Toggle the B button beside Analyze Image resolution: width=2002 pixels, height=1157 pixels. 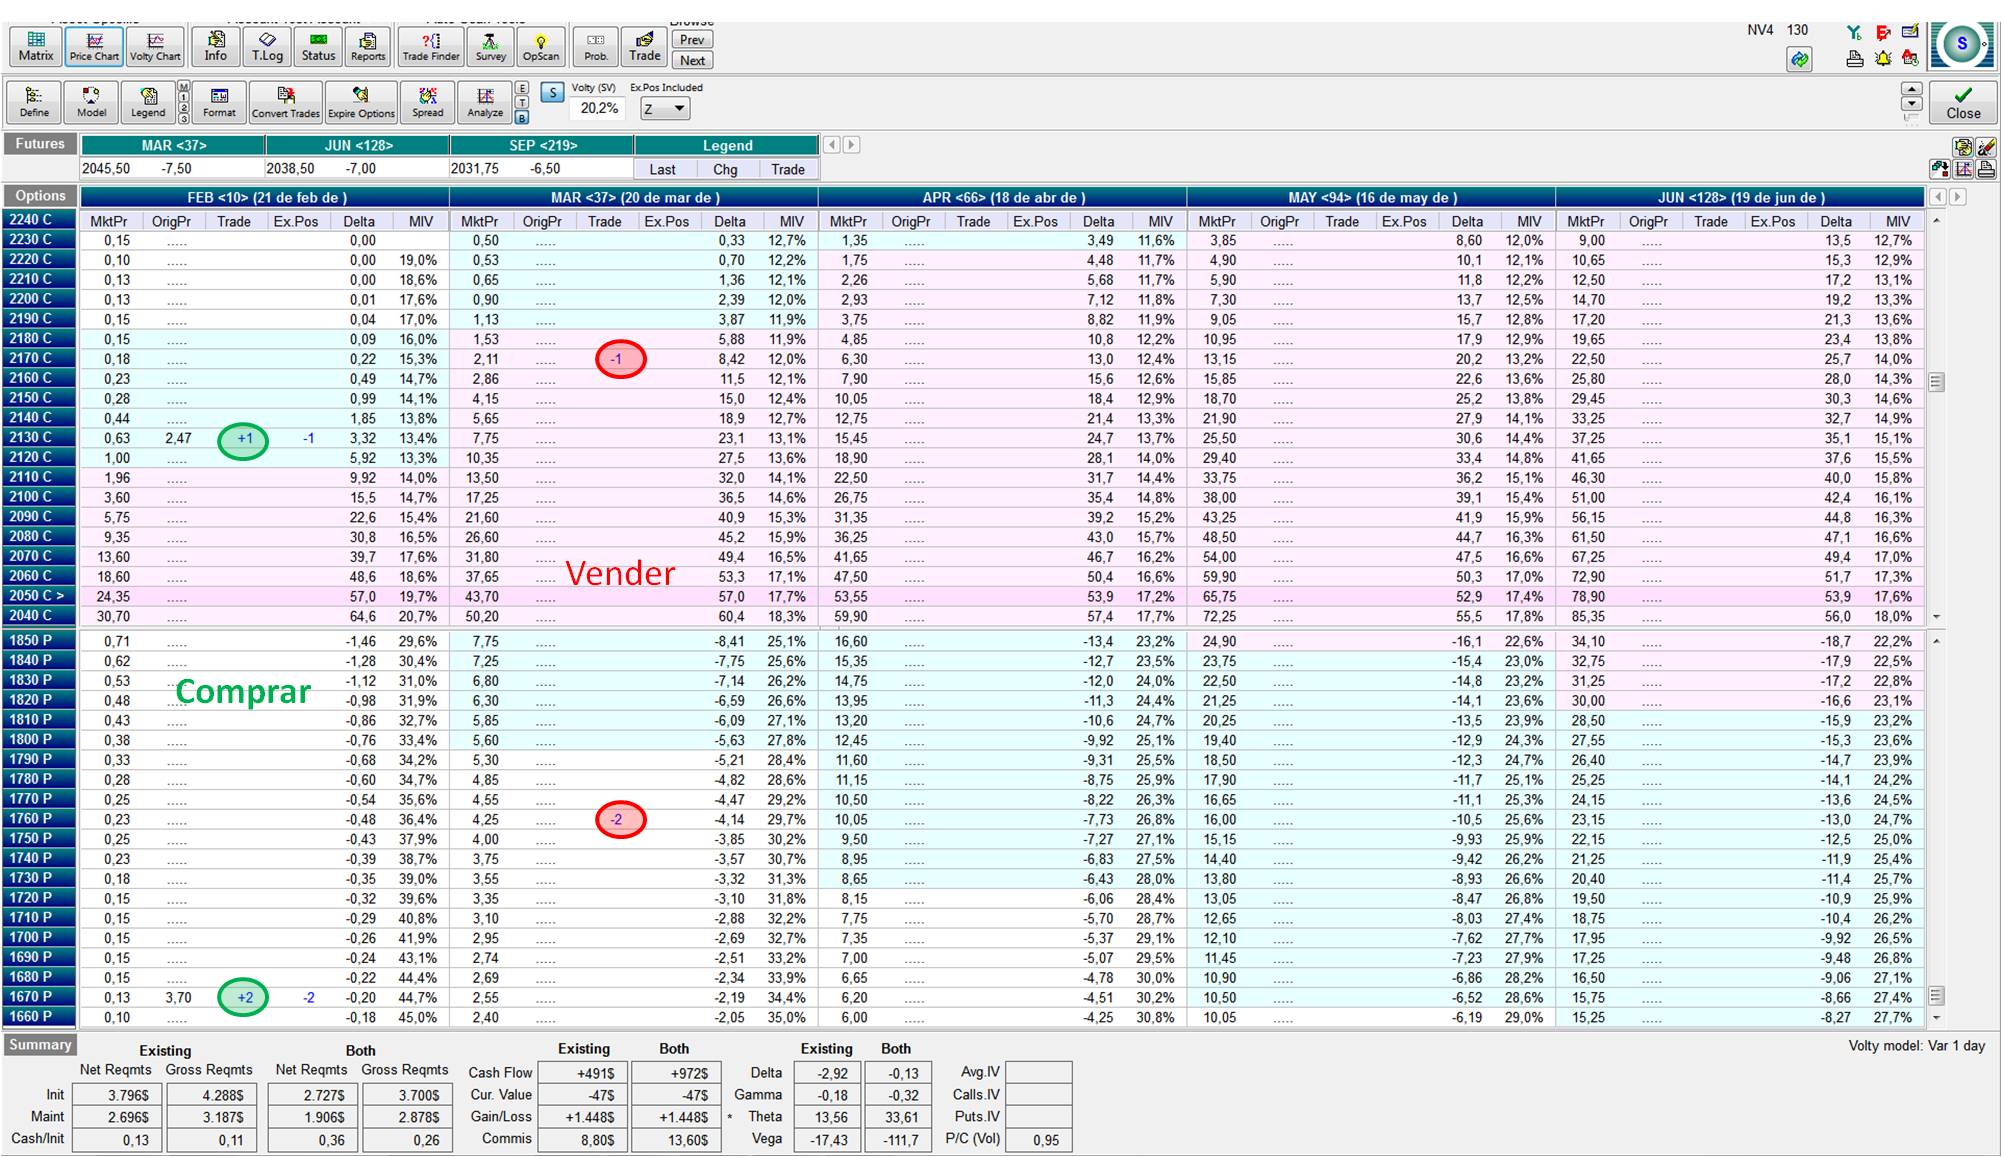(522, 118)
